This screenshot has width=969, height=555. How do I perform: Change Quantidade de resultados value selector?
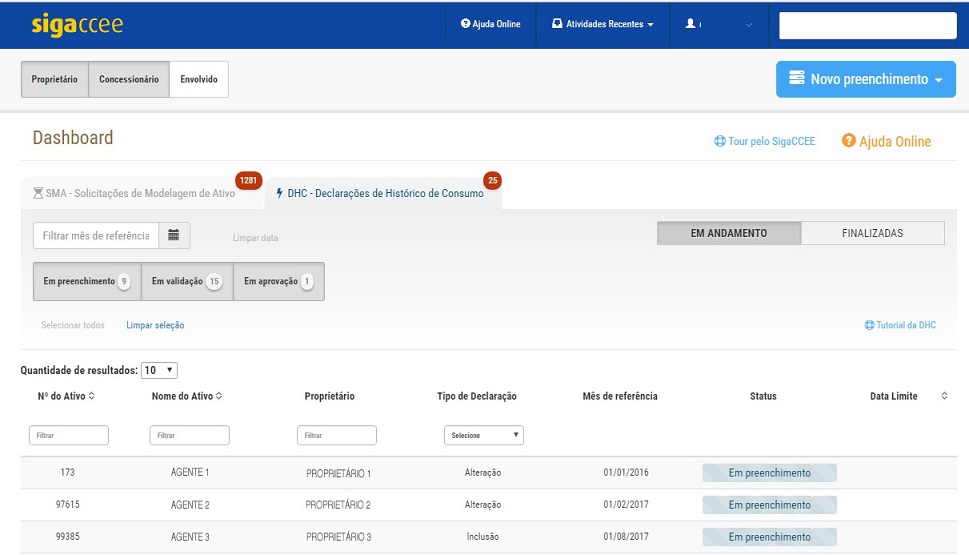pyautogui.click(x=160, y=370)
